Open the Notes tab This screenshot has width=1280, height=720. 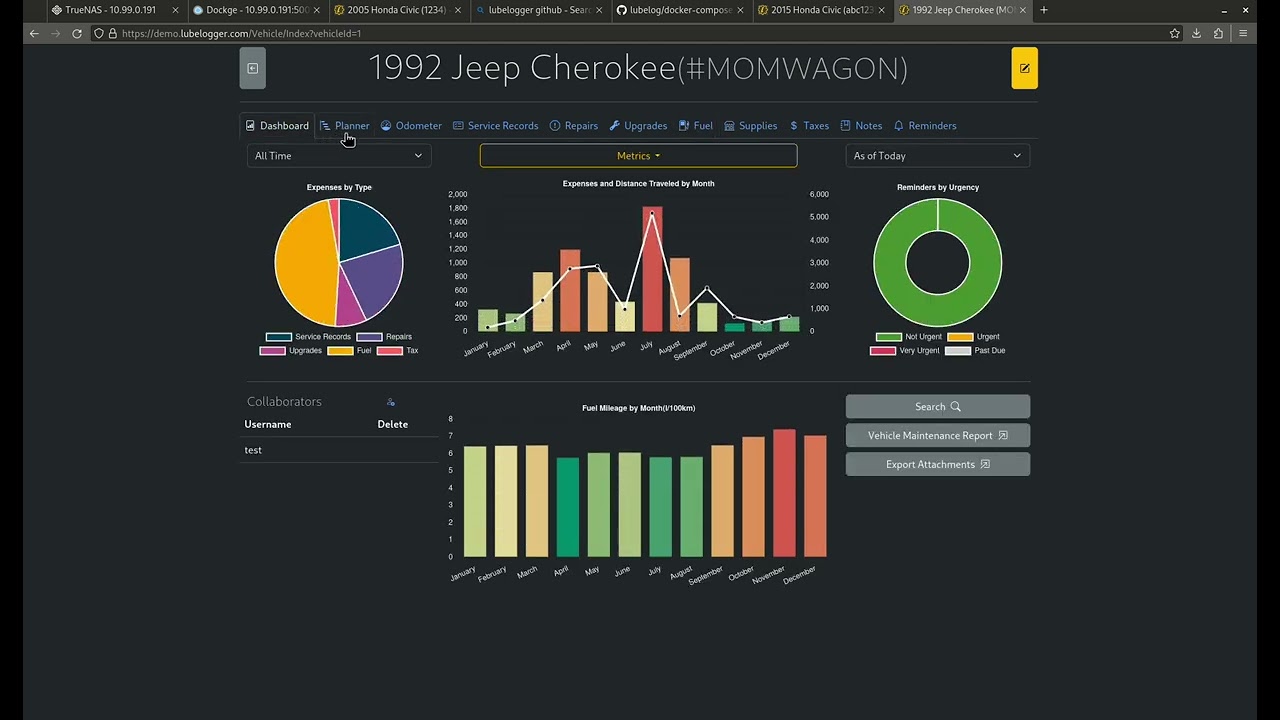point(861,126)
